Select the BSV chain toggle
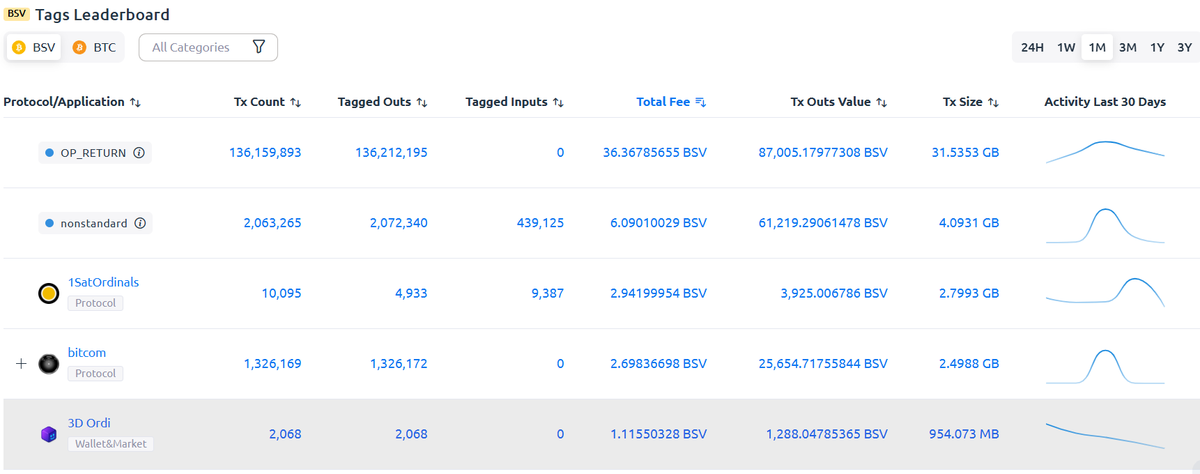Image resolution: width=1200 pixels, height=474 pixels. click(34, 47)
